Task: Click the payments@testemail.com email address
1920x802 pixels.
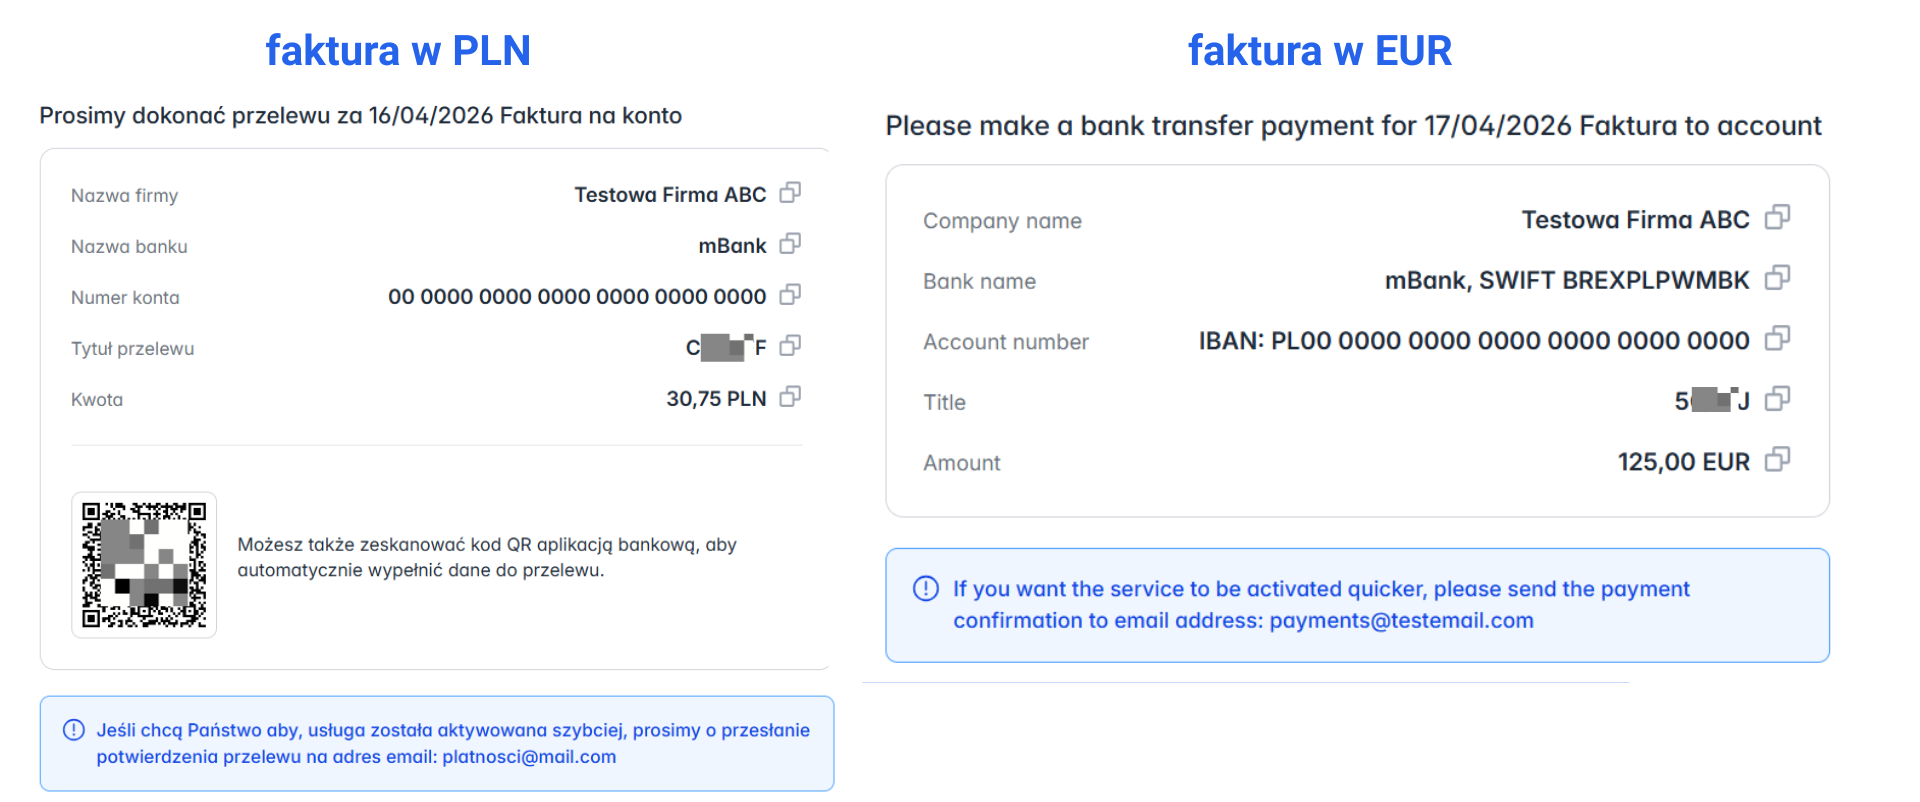Action: point(1401,621)
